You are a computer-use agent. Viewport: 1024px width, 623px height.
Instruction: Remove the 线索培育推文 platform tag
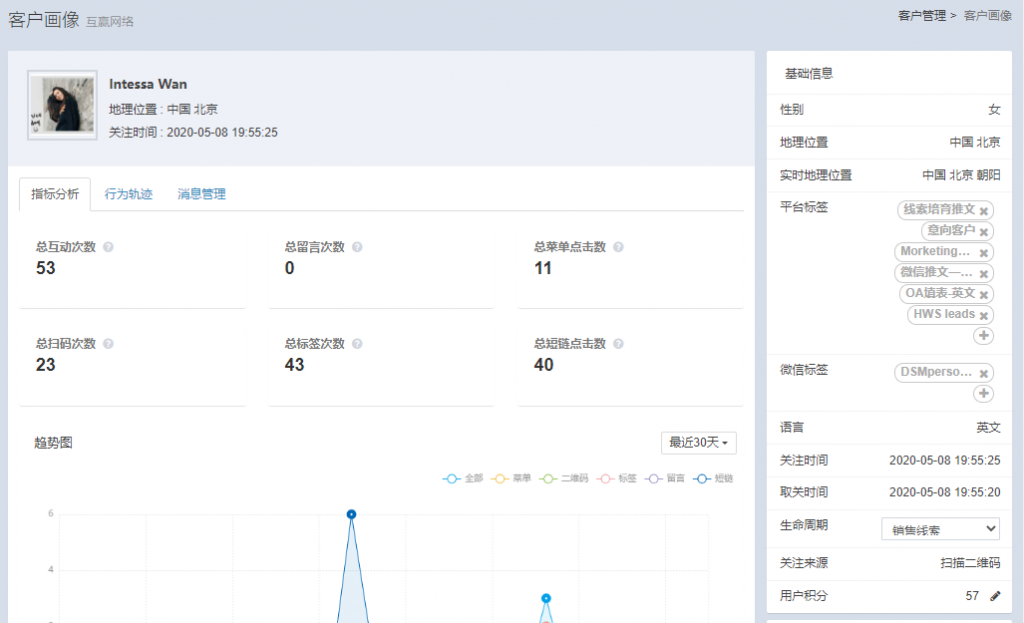(x=984, y=211)
